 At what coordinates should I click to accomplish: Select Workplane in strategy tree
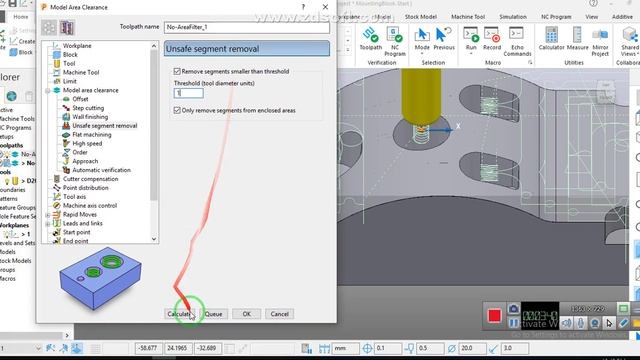[x=77, y=46]
